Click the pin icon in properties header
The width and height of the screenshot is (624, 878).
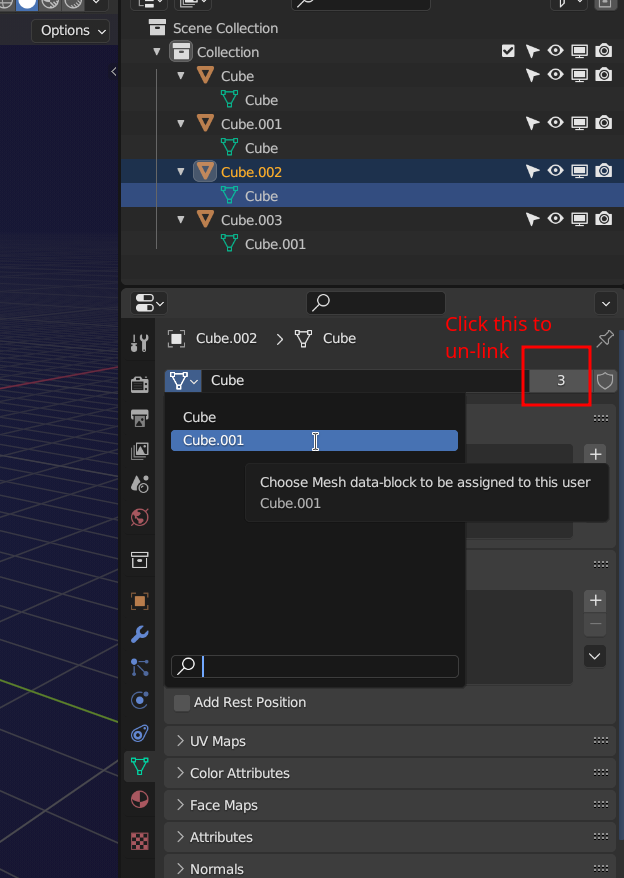tap(605, 338)
